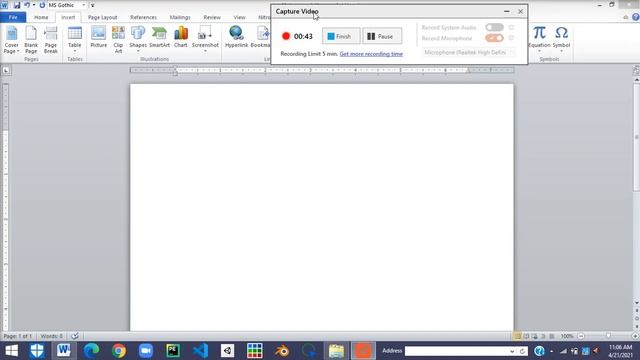Insert a Page Break
This screenshot has width=640, height=360.
coord(51,40)
